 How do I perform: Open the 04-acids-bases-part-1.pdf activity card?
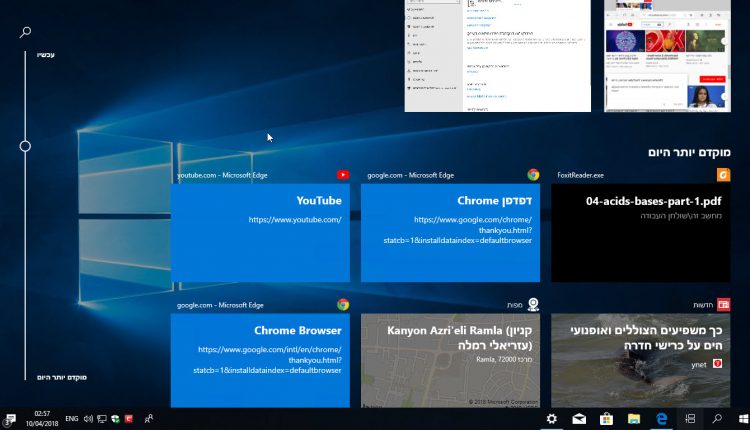point(640,233)
